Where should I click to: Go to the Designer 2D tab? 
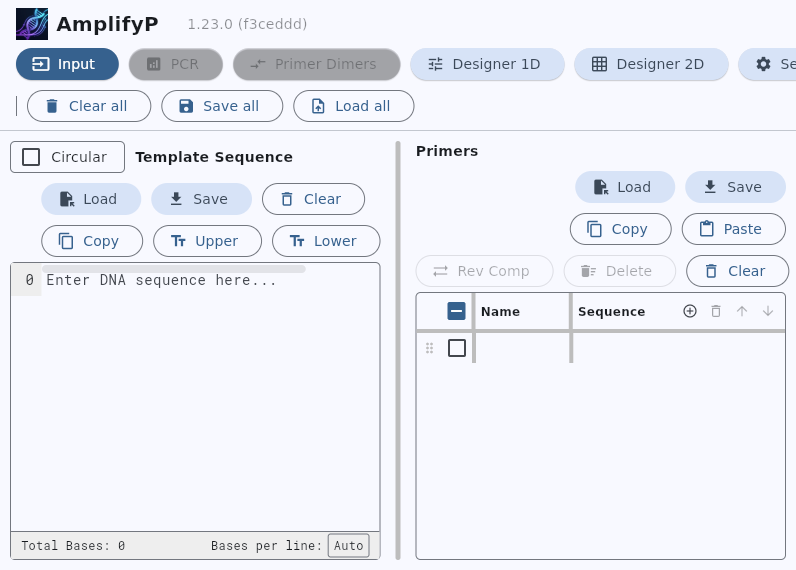[x=651, y=64]
